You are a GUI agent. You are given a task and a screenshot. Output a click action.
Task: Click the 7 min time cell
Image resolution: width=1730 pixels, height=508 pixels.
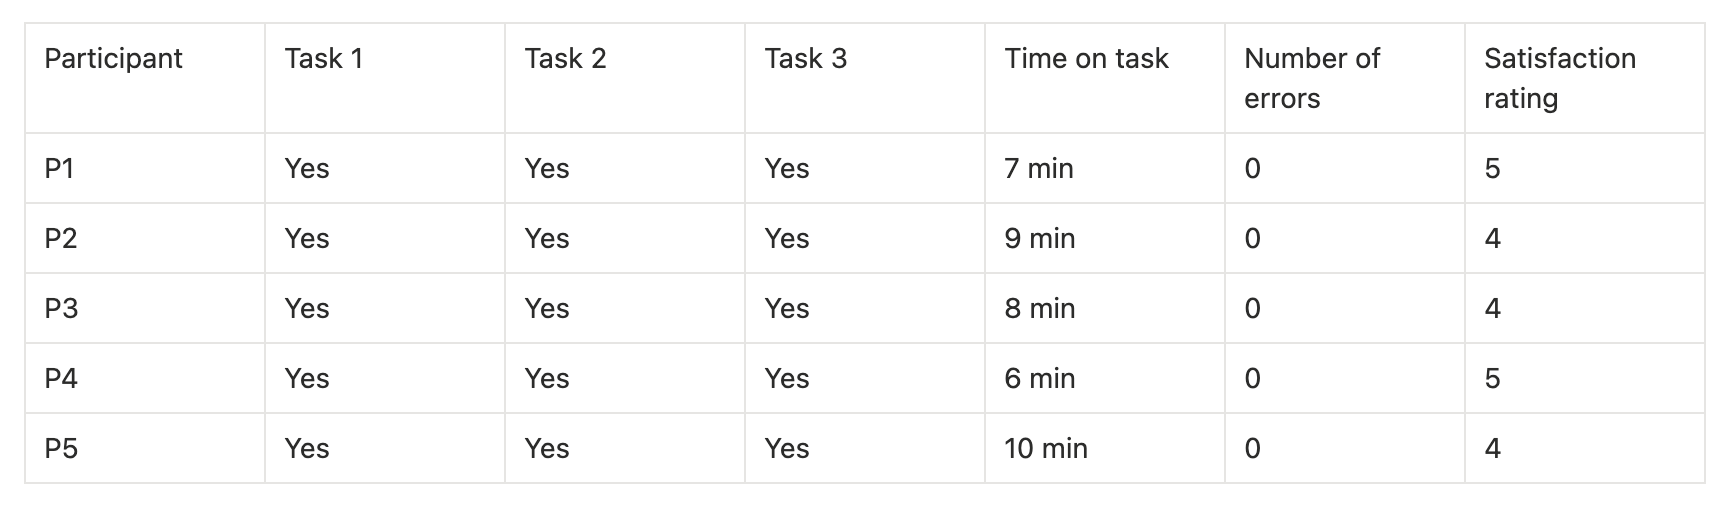point(1039,168)
